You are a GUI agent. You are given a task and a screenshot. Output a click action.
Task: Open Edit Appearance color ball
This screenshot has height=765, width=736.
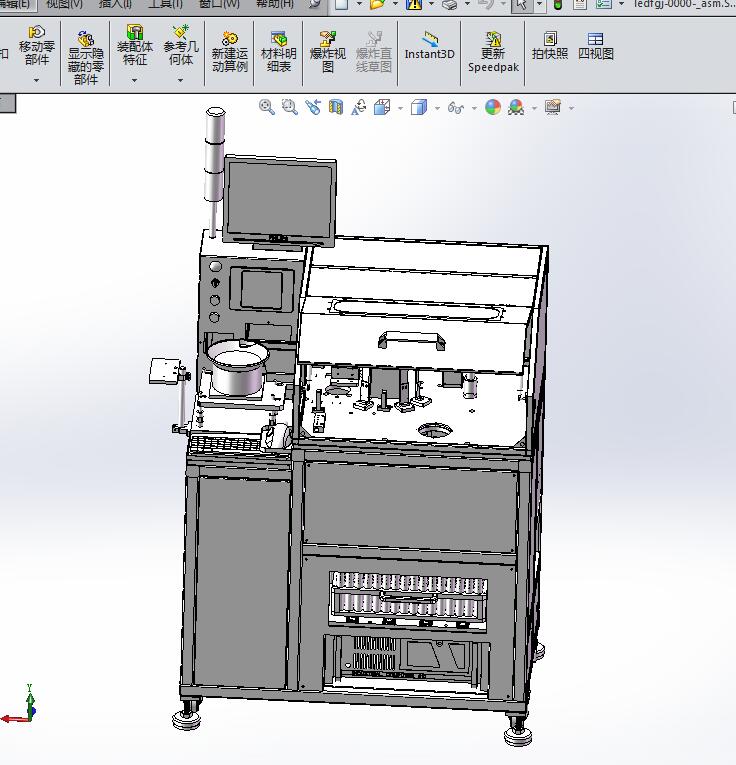[x=493, y=107]
